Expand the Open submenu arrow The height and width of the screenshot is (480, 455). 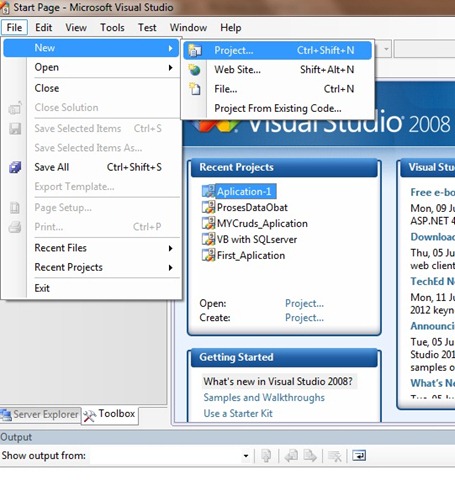171,68
